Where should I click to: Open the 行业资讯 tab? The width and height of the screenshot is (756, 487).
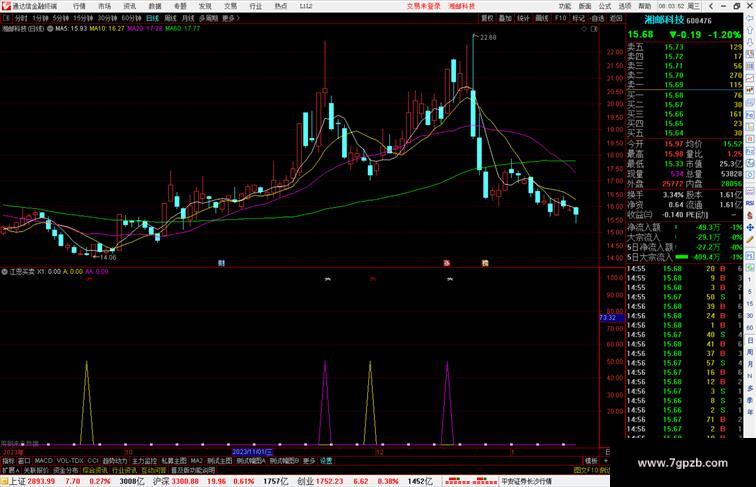124,470
